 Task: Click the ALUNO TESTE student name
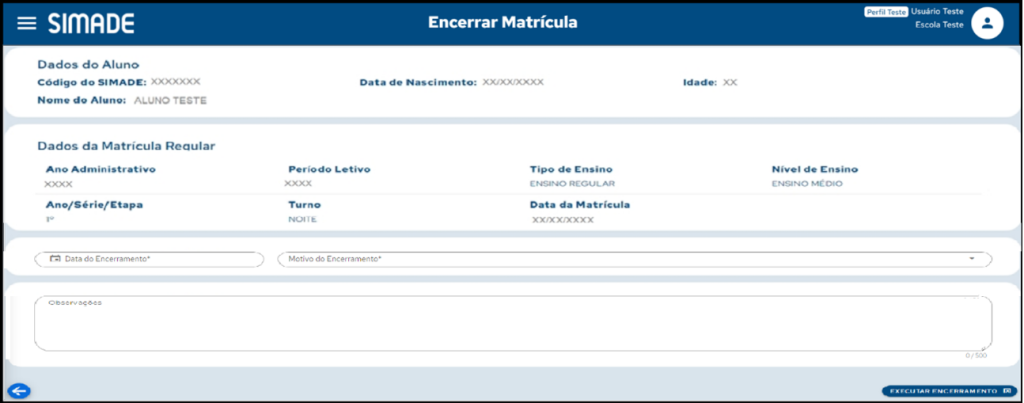click(x=170, y=101)
